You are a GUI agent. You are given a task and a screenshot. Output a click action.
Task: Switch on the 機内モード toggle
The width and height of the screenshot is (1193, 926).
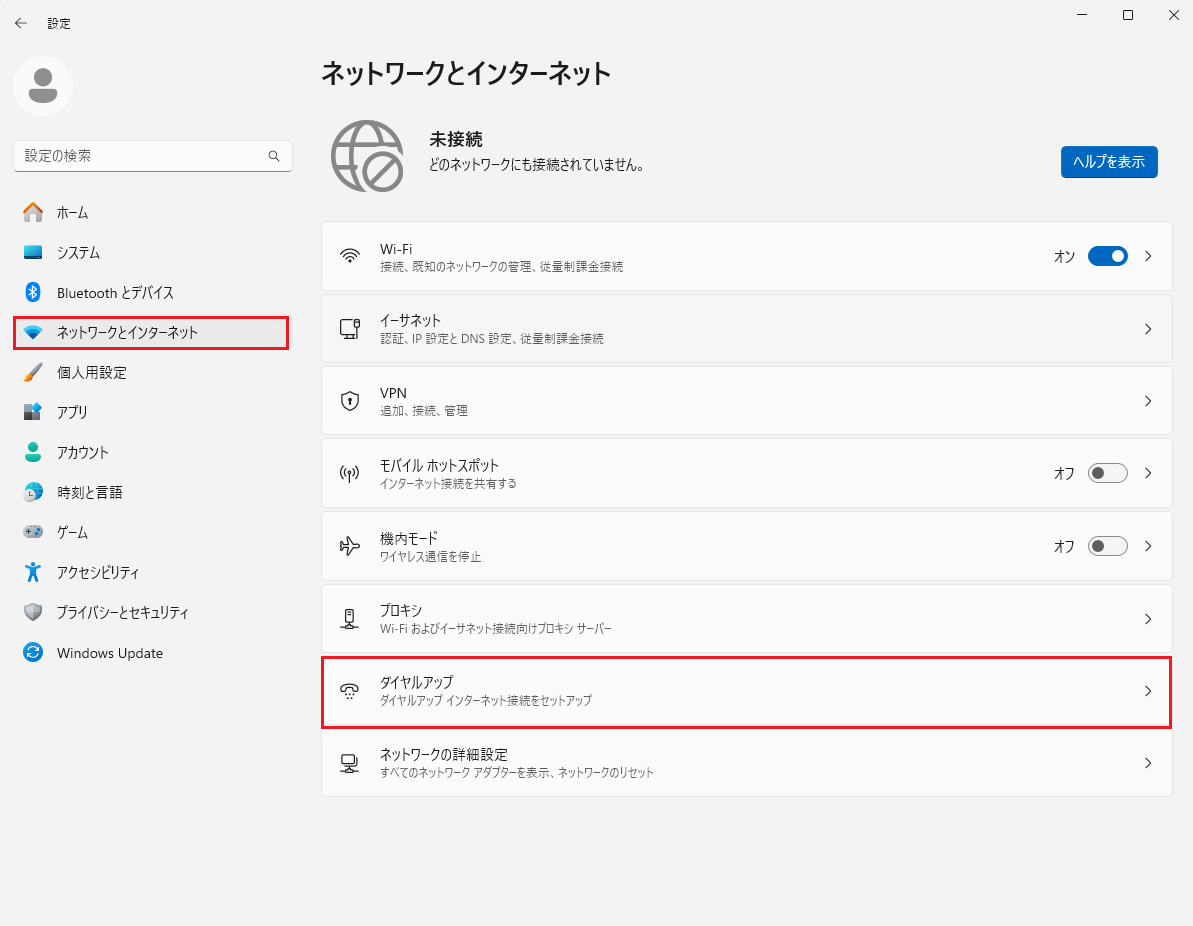click(x=1107, y=546)
